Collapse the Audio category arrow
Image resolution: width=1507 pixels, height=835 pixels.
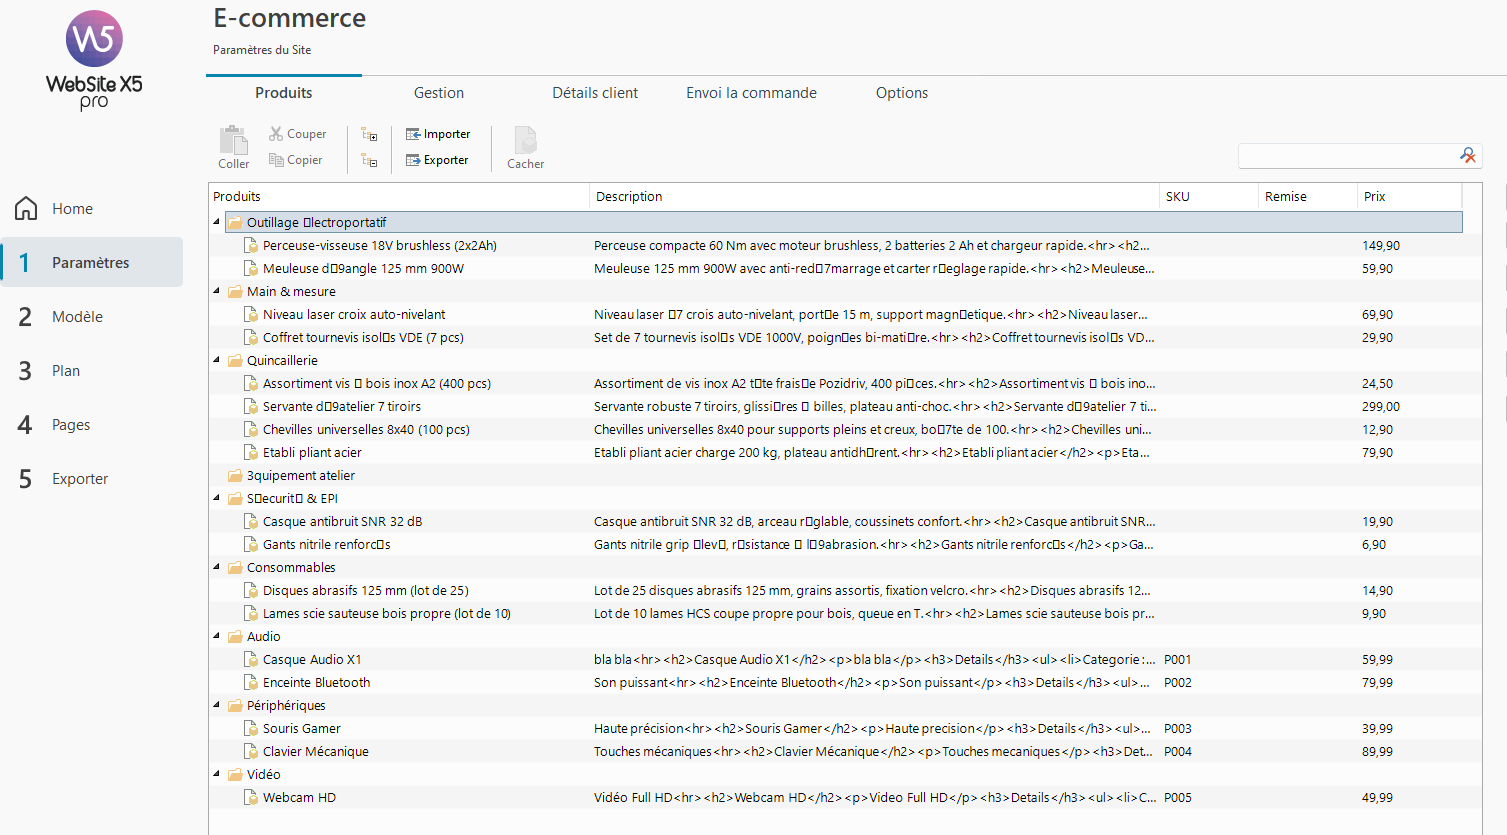[217, 636]
